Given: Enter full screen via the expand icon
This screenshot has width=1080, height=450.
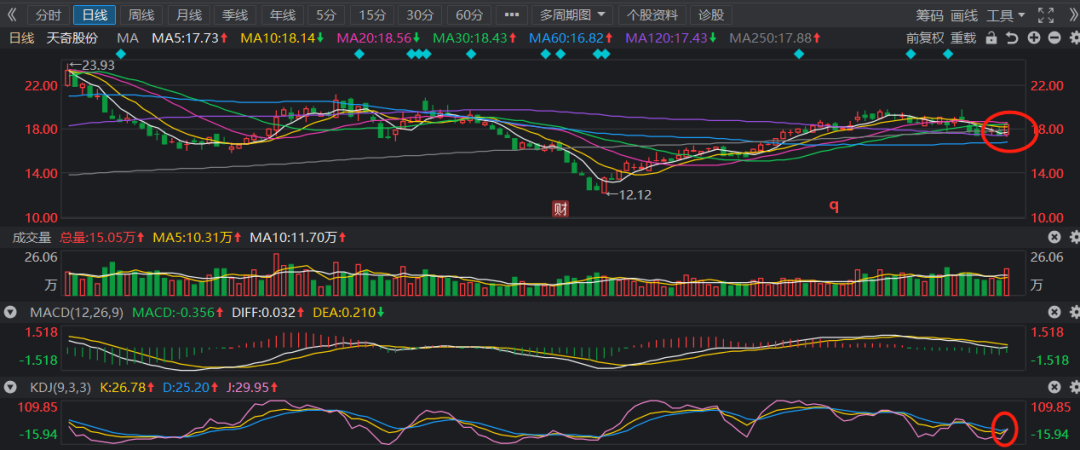Looking at the screenshot, I should coord(1046,15).
